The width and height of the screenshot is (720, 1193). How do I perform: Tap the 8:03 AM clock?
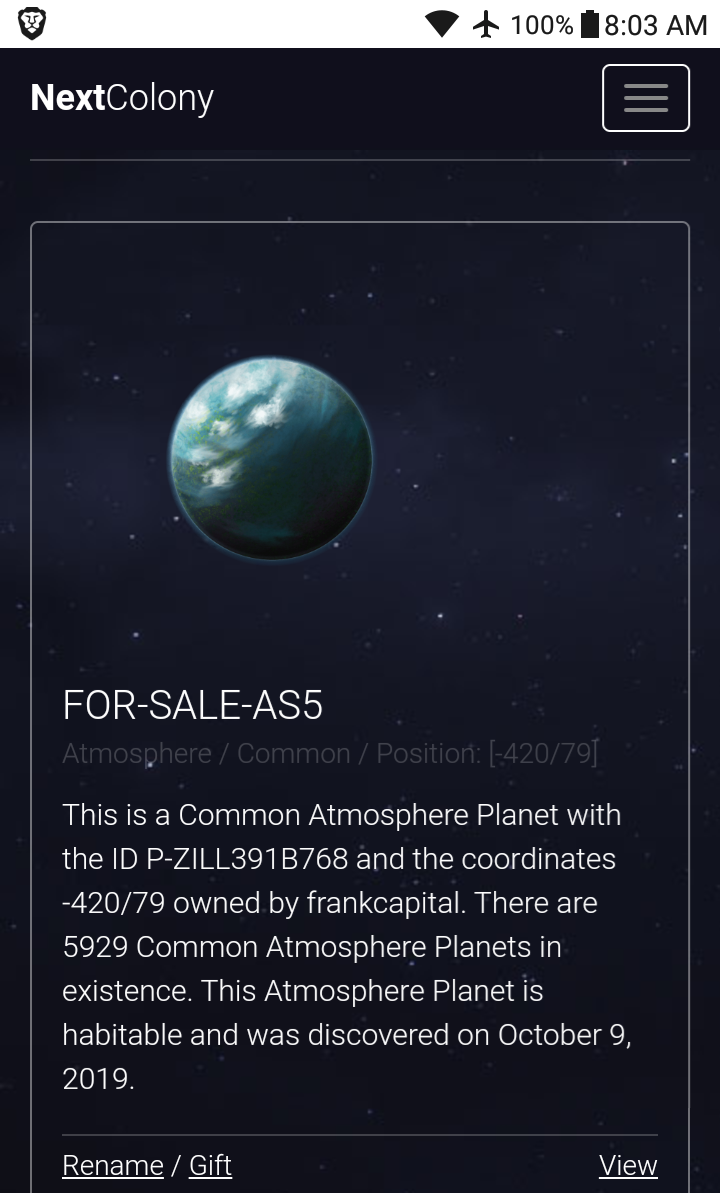tap(655, 24)
